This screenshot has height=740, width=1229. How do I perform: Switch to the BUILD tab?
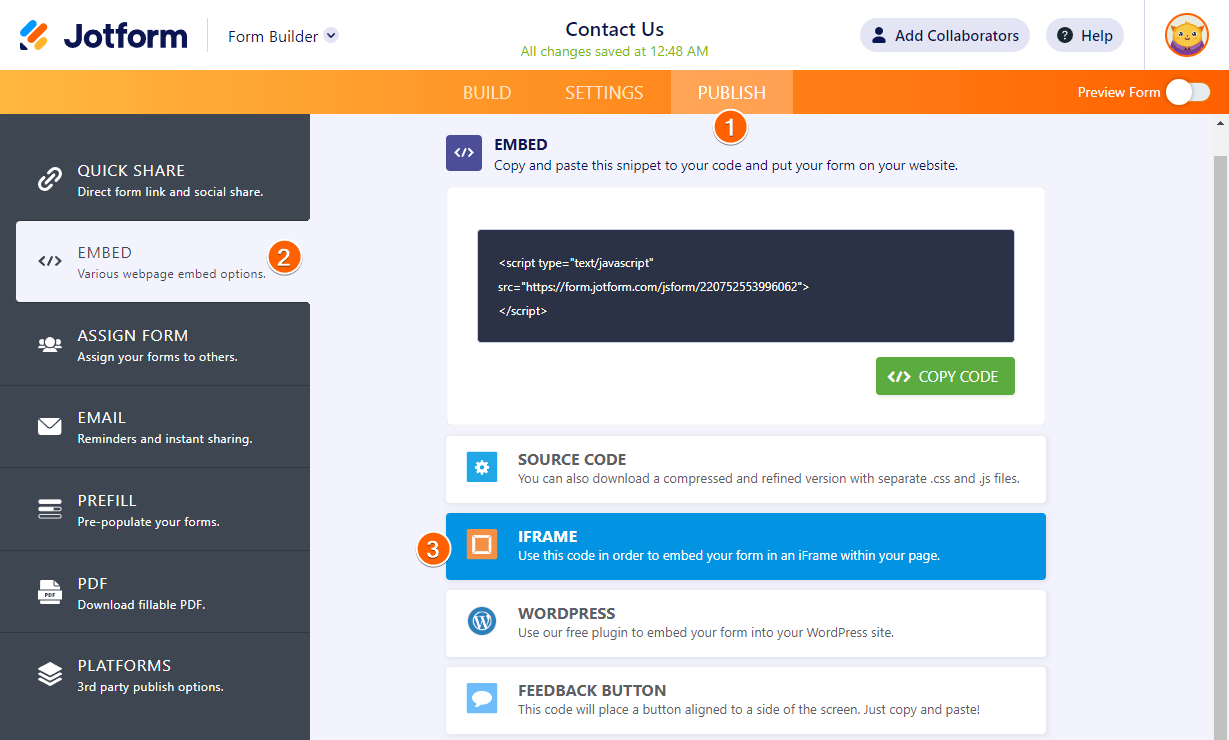pyautogui.click(x=487, y=93)
